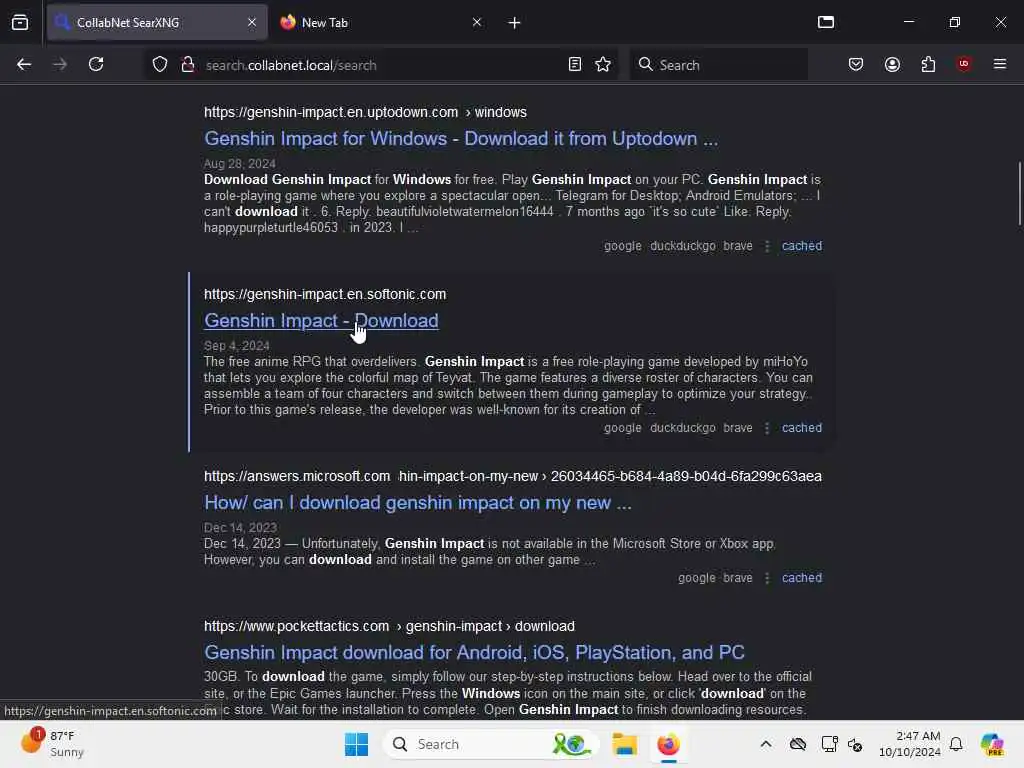Open Firefox tracking protection shield
Image resolution: width=1024 pixels, height=768 pixels.
coord(160,65)
